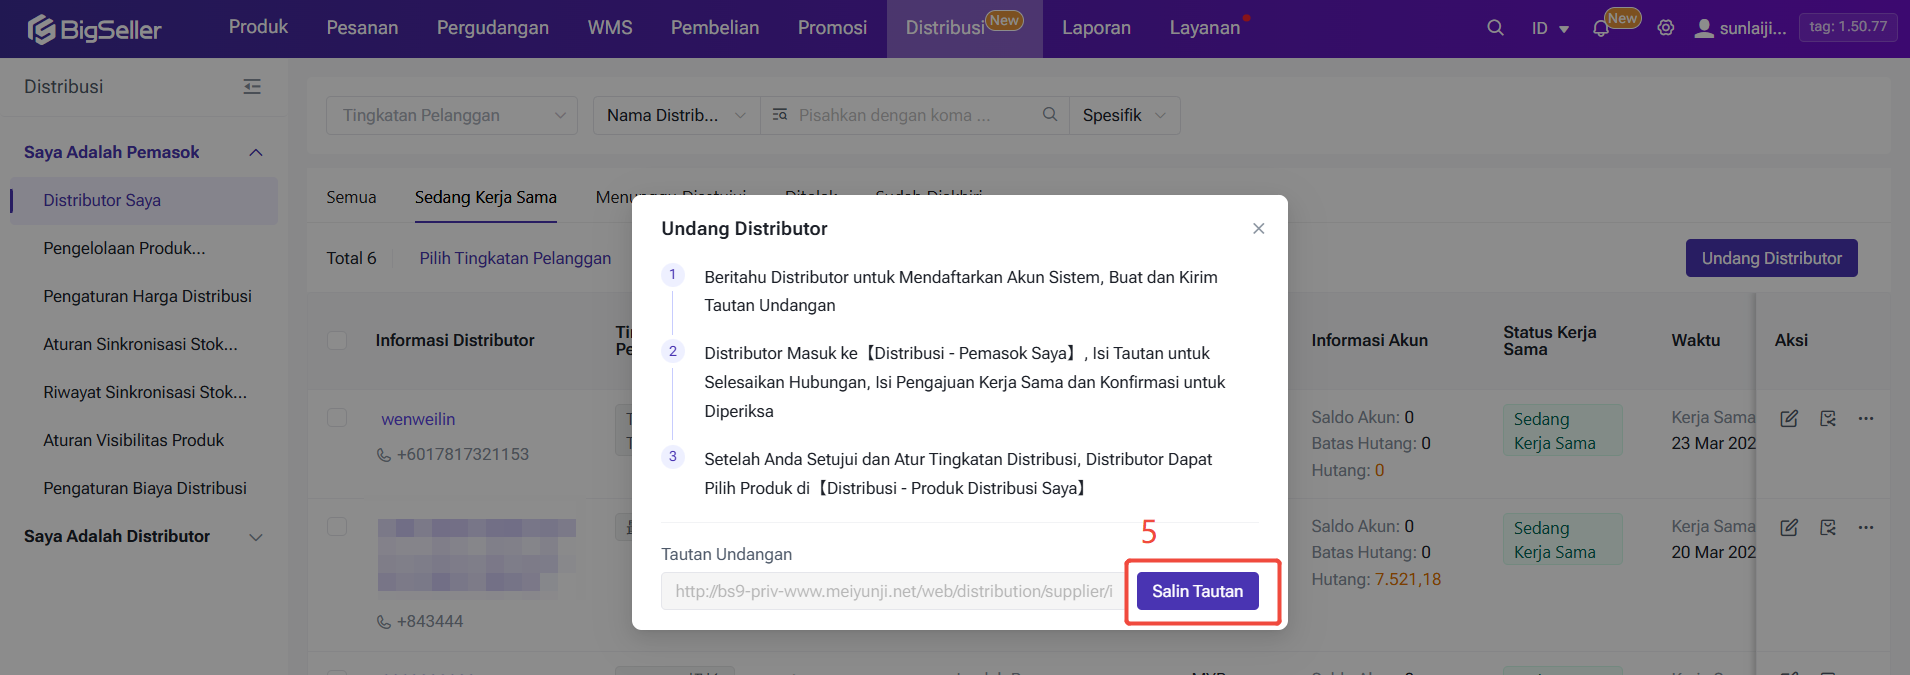Check the second distributor row checkbox
Image resolution: width=1910 pixels, height=675 pixels.
click(337, 527)
